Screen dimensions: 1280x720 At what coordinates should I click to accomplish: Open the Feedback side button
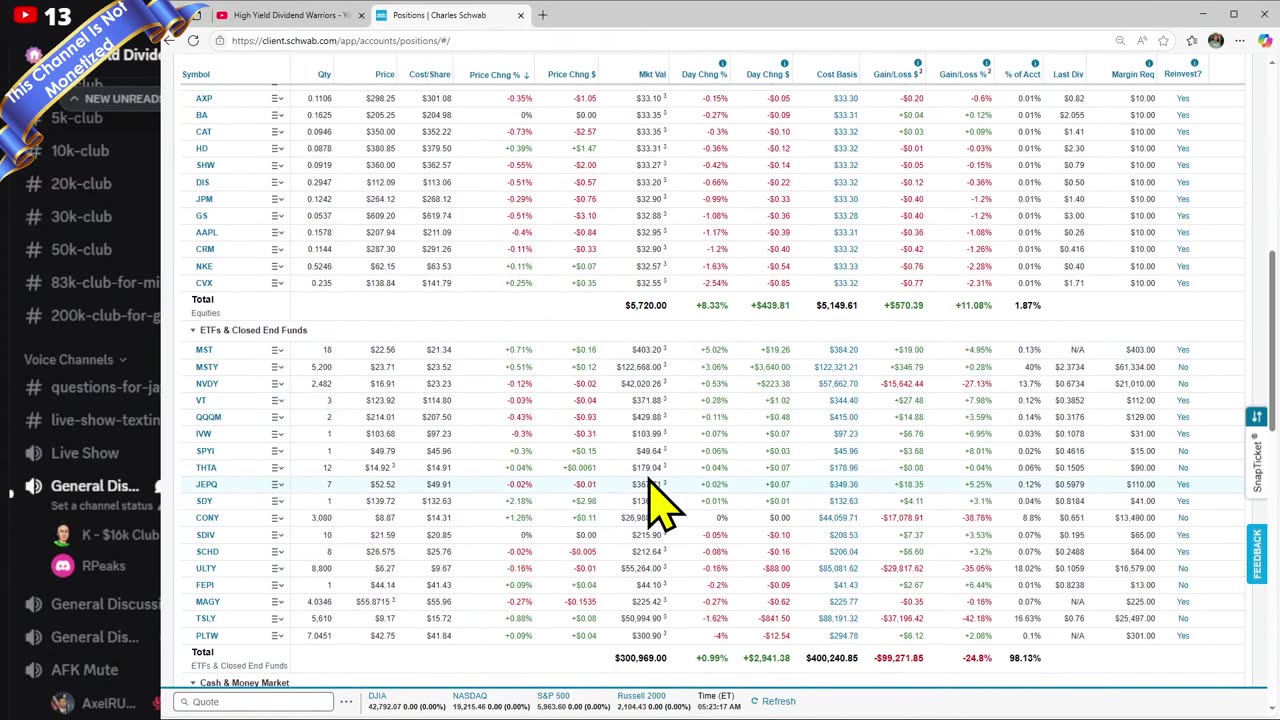pyautogui.click(x=1257, y=554)
